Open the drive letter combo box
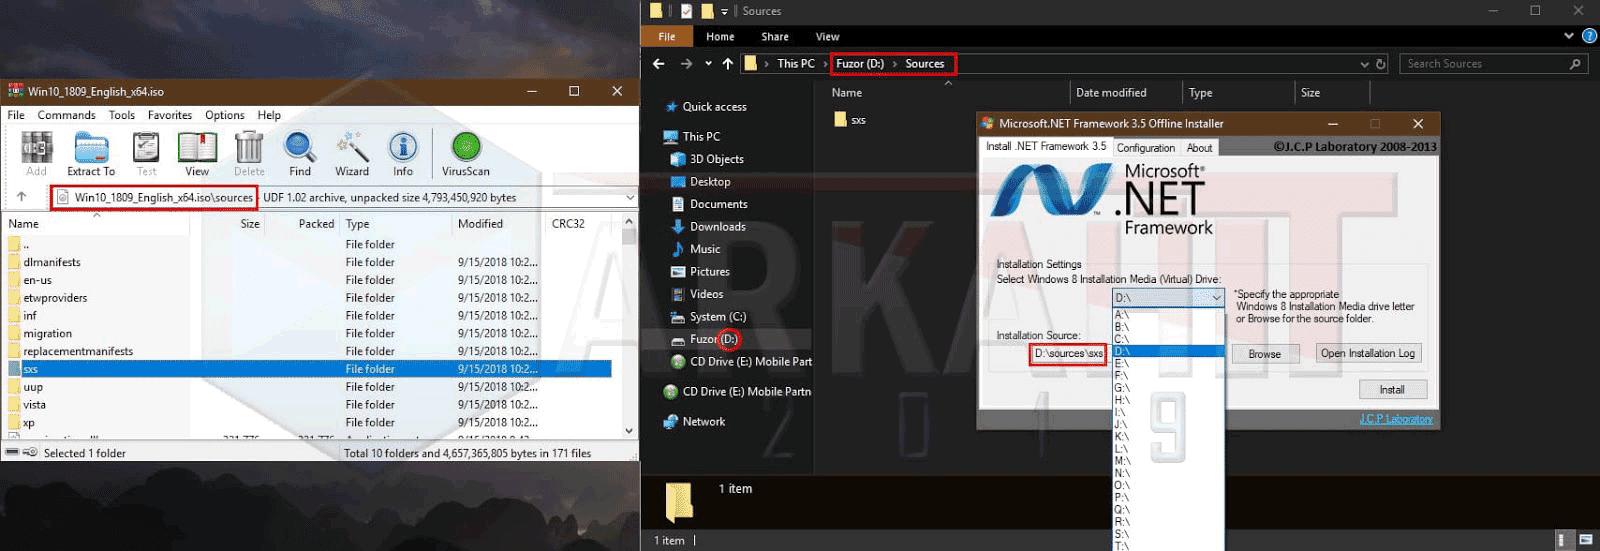1600x551 pixels. pyautogui.click(x=1168, y=298)
